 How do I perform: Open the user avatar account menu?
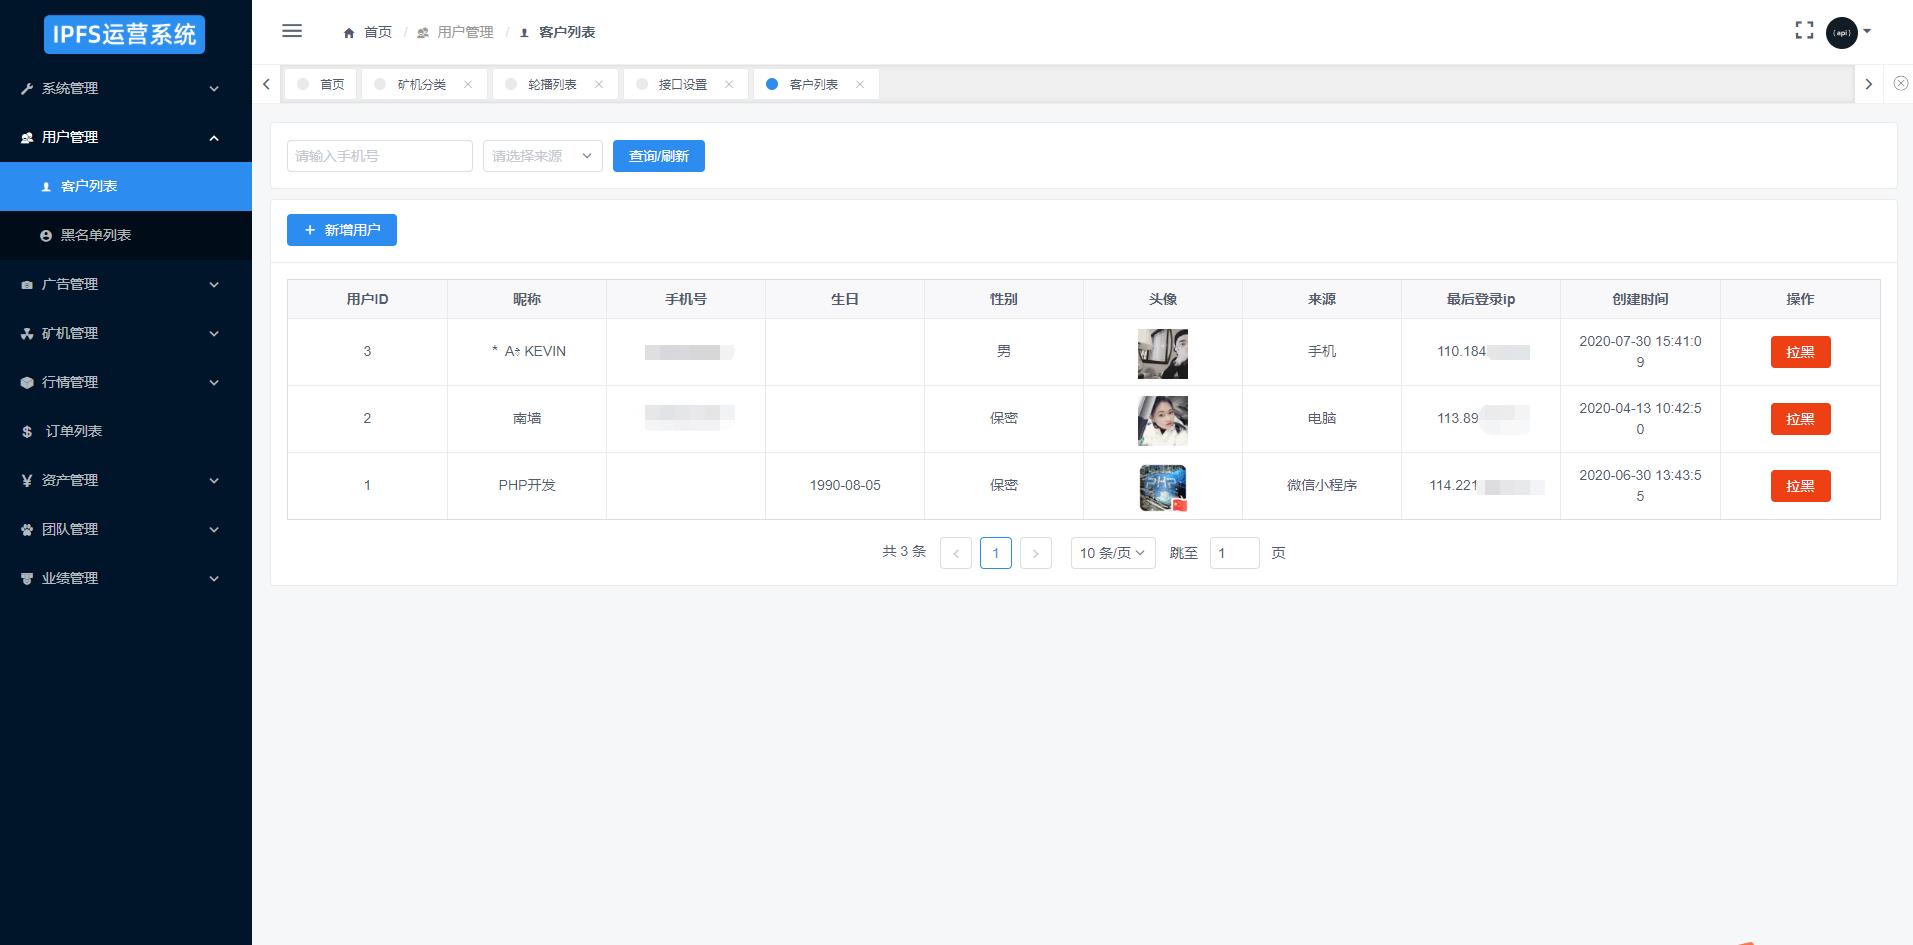1846,32
